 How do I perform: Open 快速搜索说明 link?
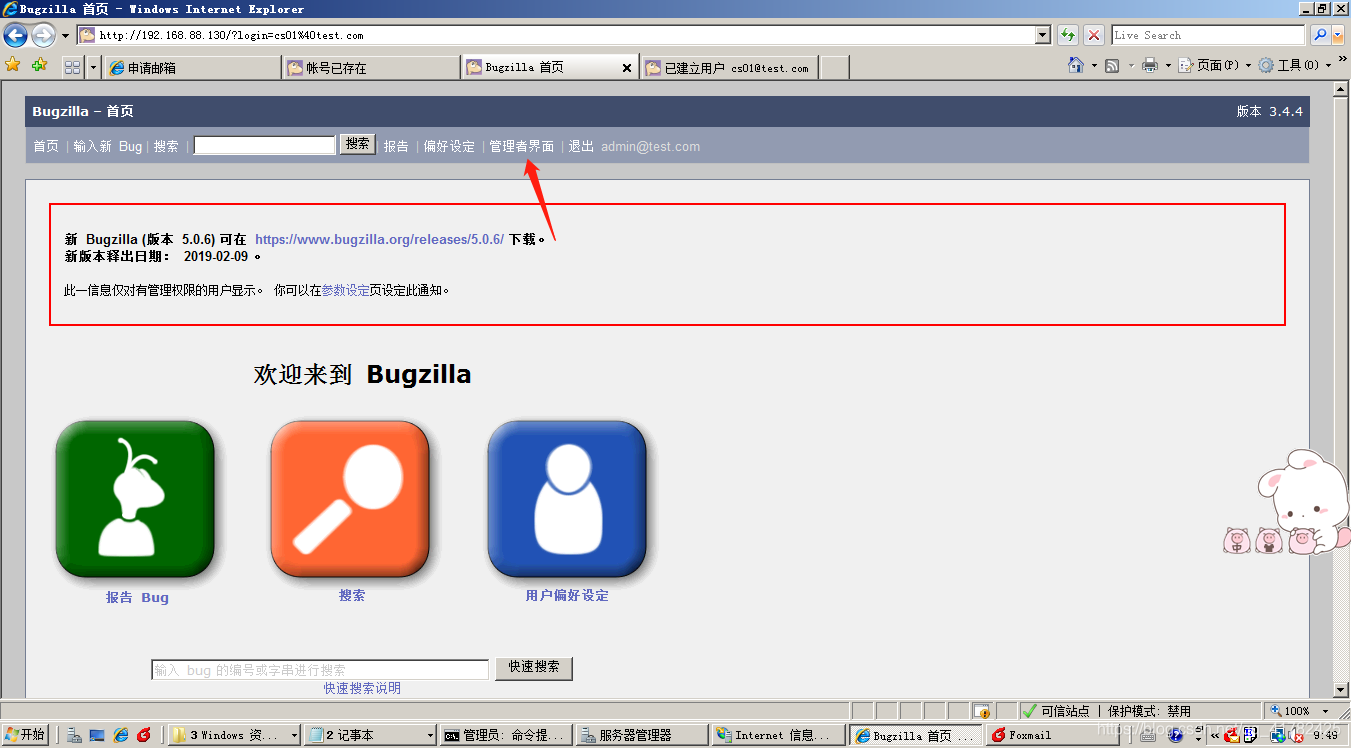pos(362,688)
